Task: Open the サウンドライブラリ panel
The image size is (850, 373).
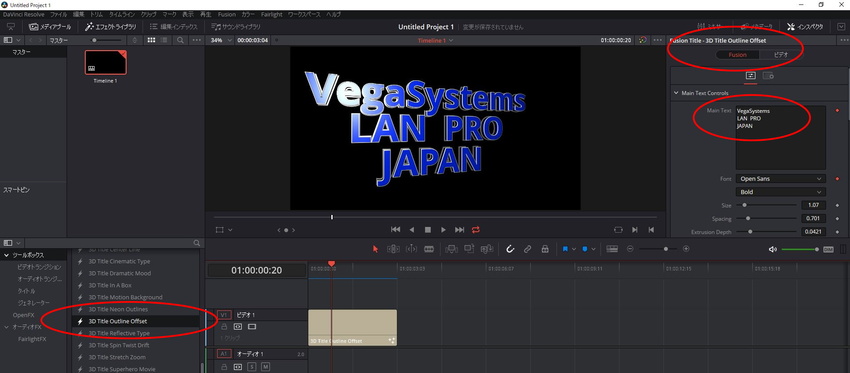Action: 236,27
